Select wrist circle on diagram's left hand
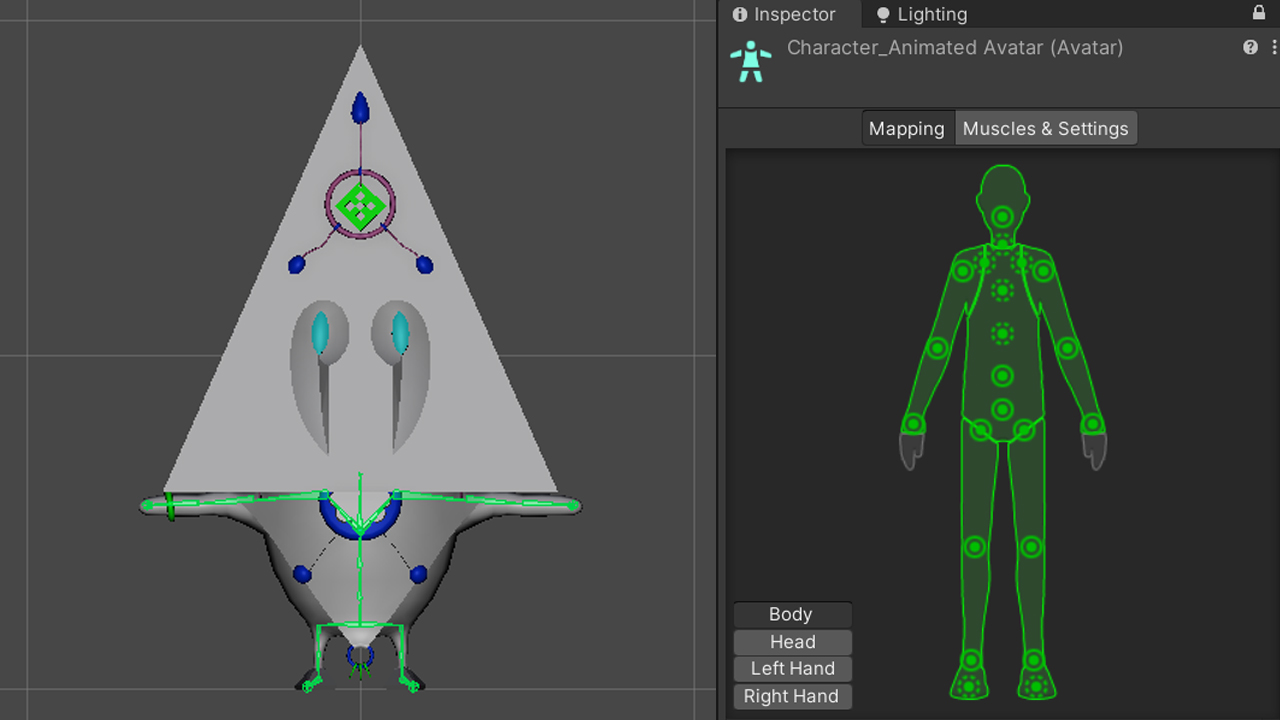 coord(913,424)
